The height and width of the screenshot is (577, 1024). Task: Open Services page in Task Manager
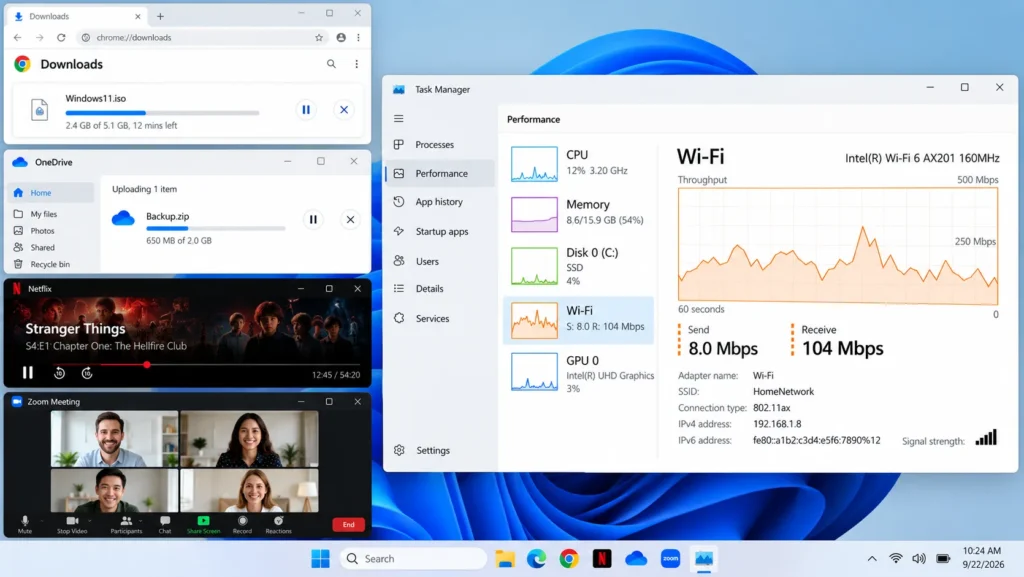pos(440,319)
